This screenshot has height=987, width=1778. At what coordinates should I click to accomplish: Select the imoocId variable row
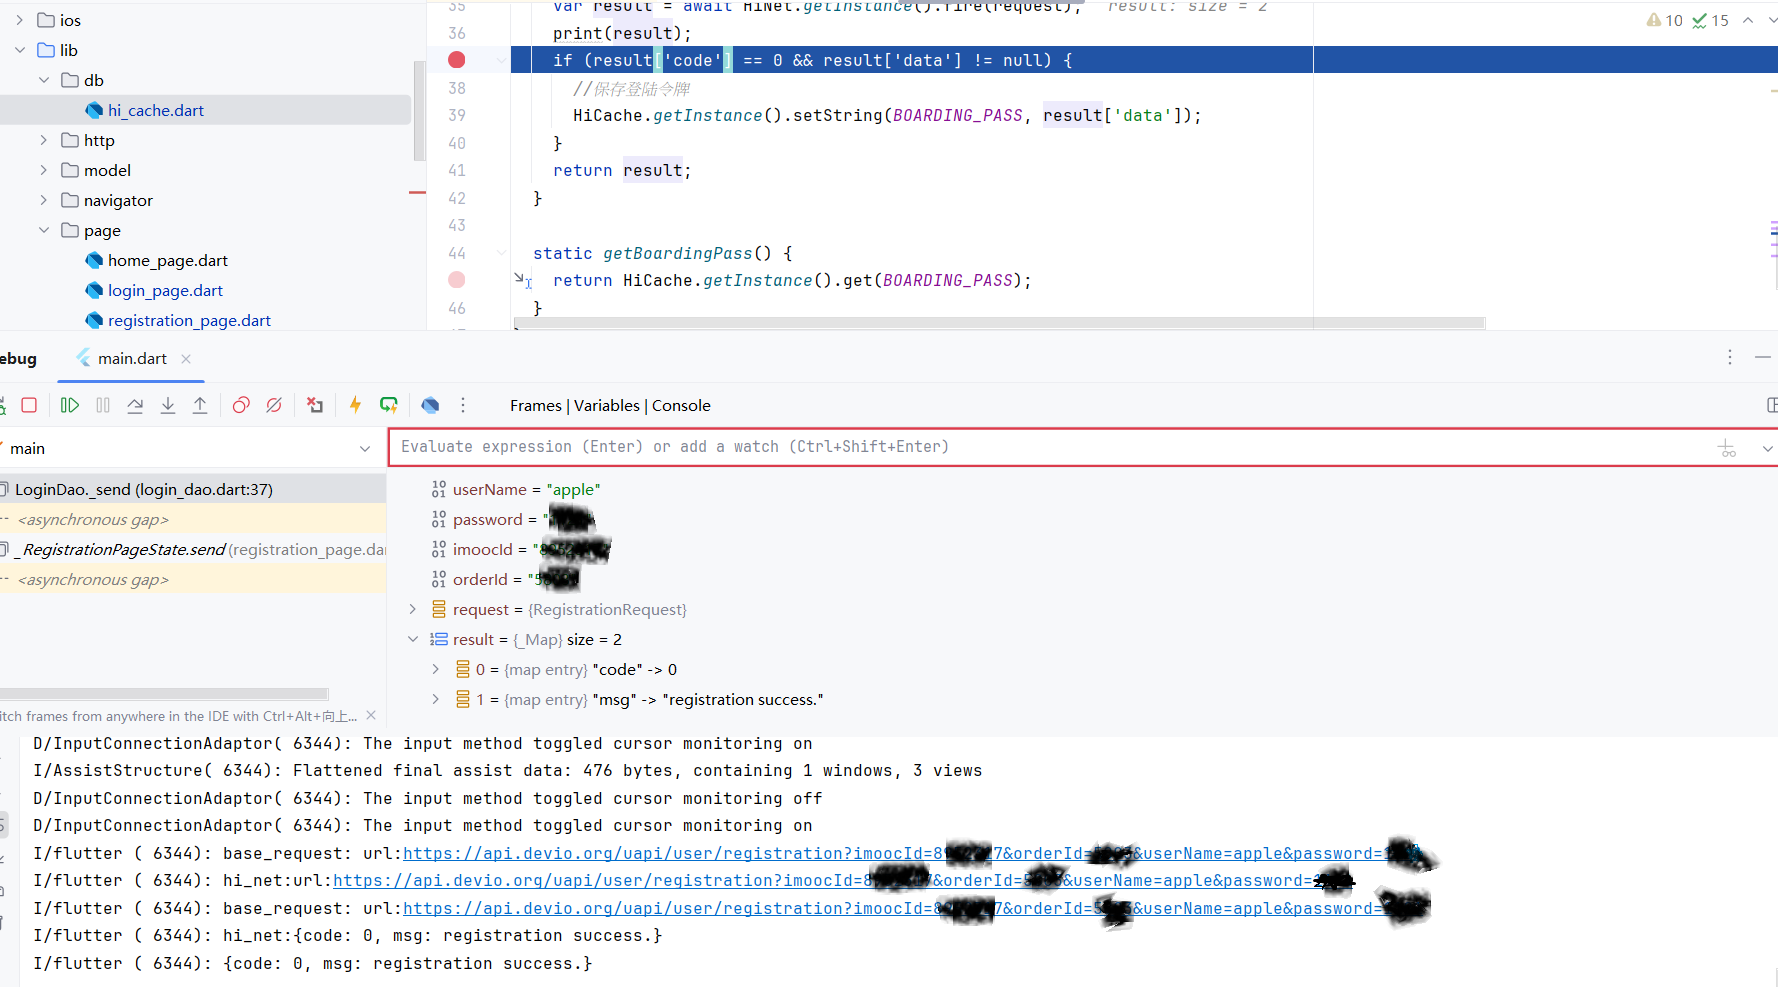(x=520, y=549)
